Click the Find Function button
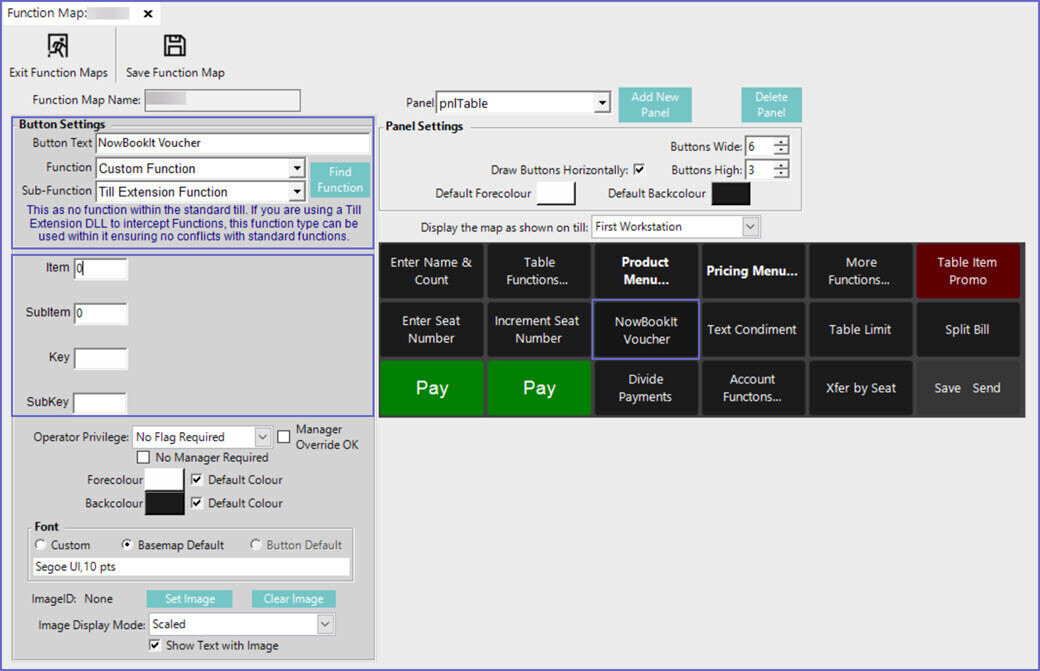The width and height of the screenshot is (1040, 671). point(340,180)
